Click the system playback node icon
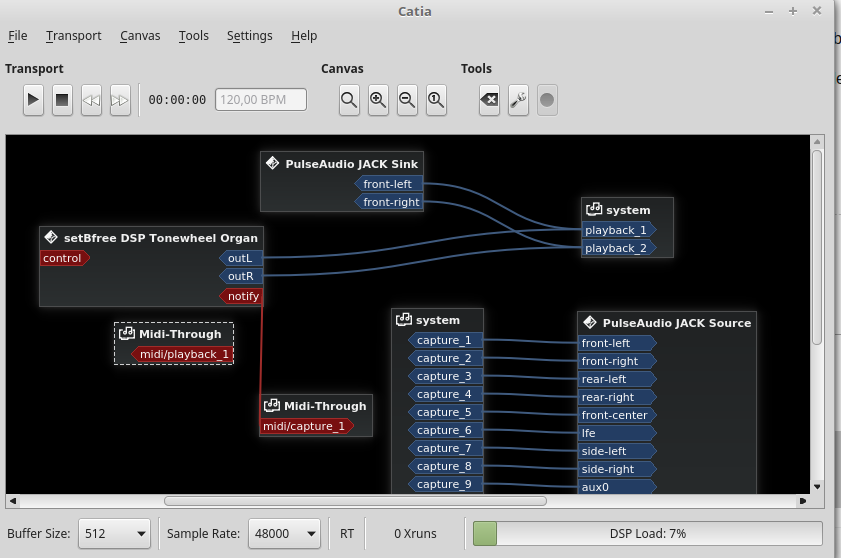Viewport: 841px width, 558px height. [x=594, y=209]
